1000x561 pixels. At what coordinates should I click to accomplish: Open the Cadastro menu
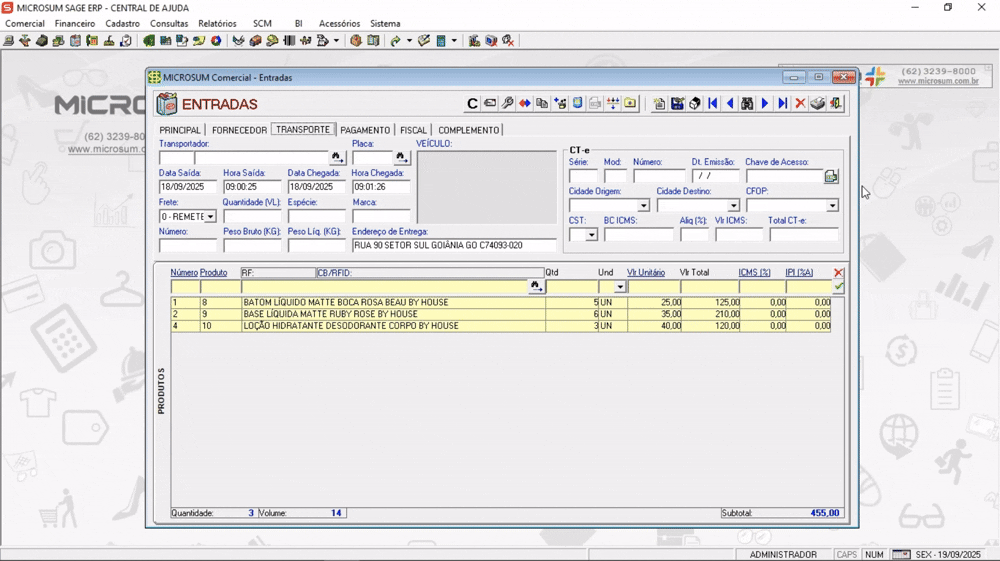122,24
